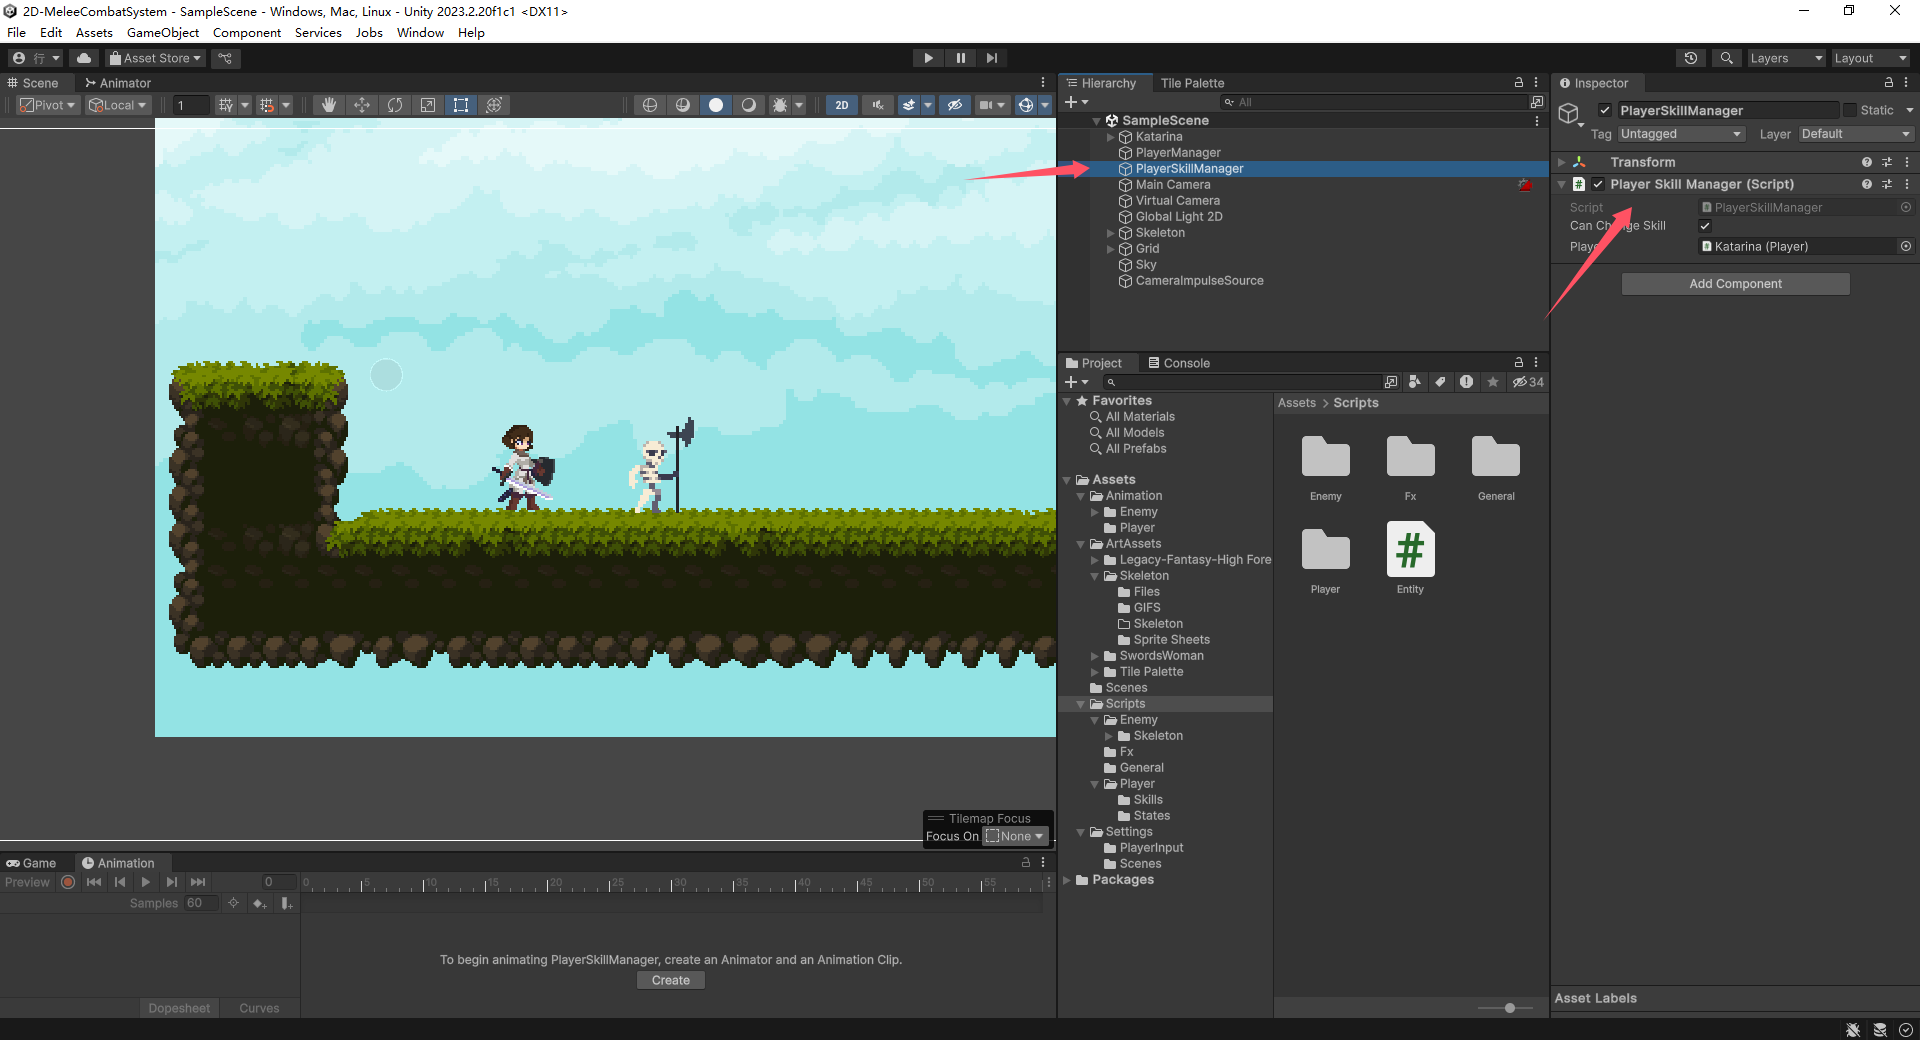Select the Move tool

[362, 105]
